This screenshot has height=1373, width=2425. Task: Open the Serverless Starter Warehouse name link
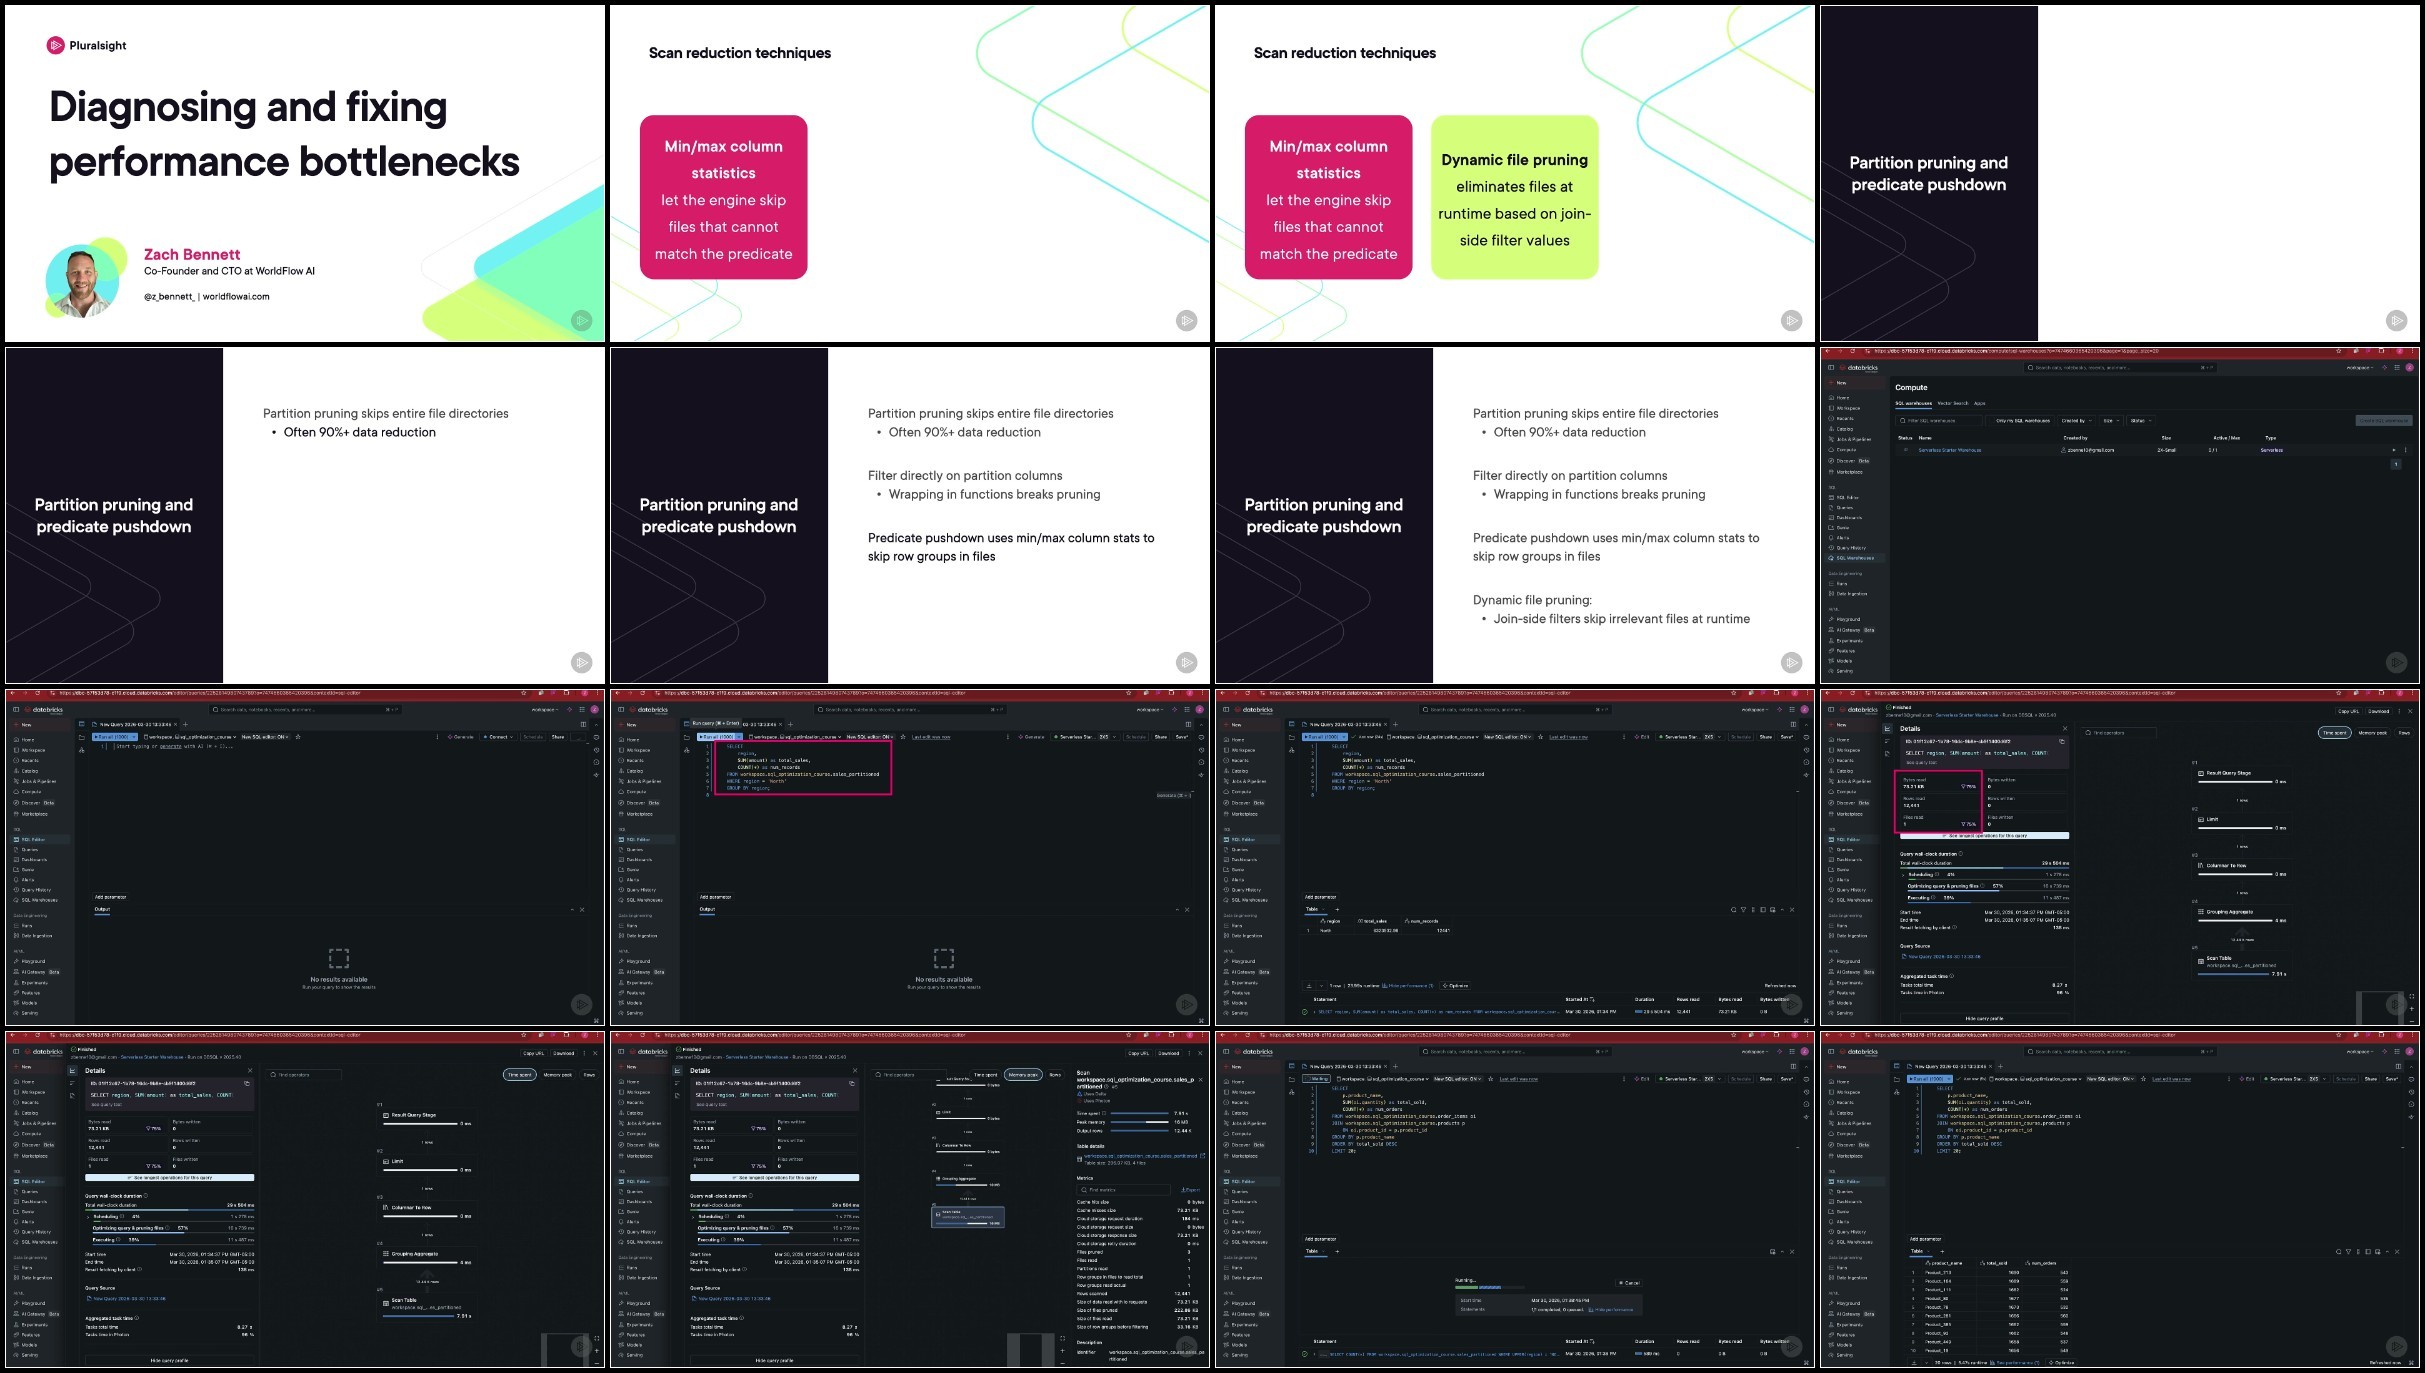tap(1949, 450)
